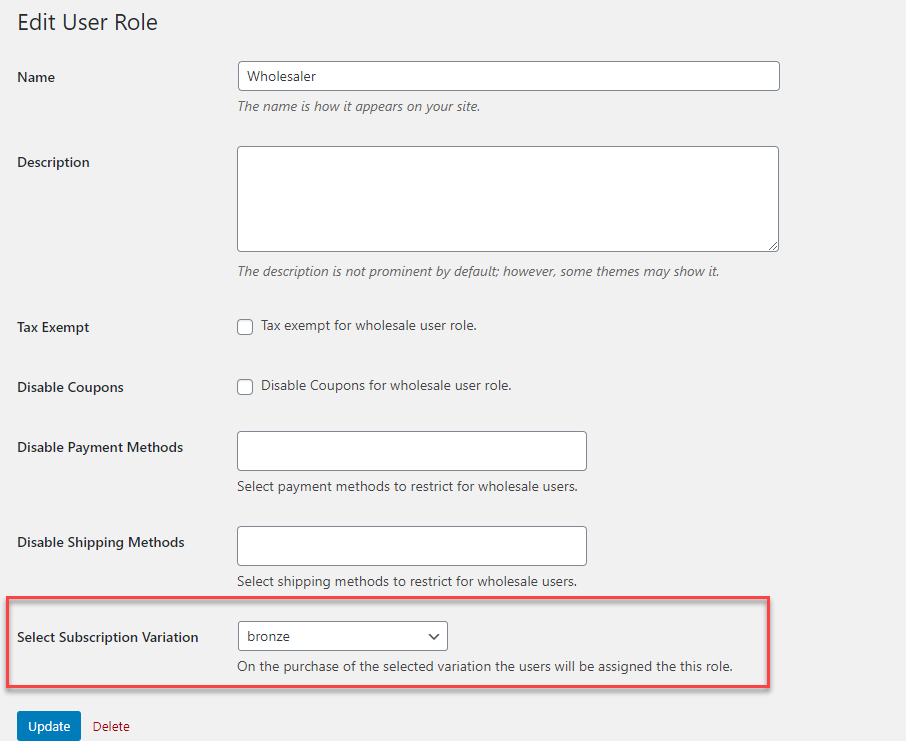Tick the Disable Coupons checkbox
906x741 pixels.
tap(245, 387)
